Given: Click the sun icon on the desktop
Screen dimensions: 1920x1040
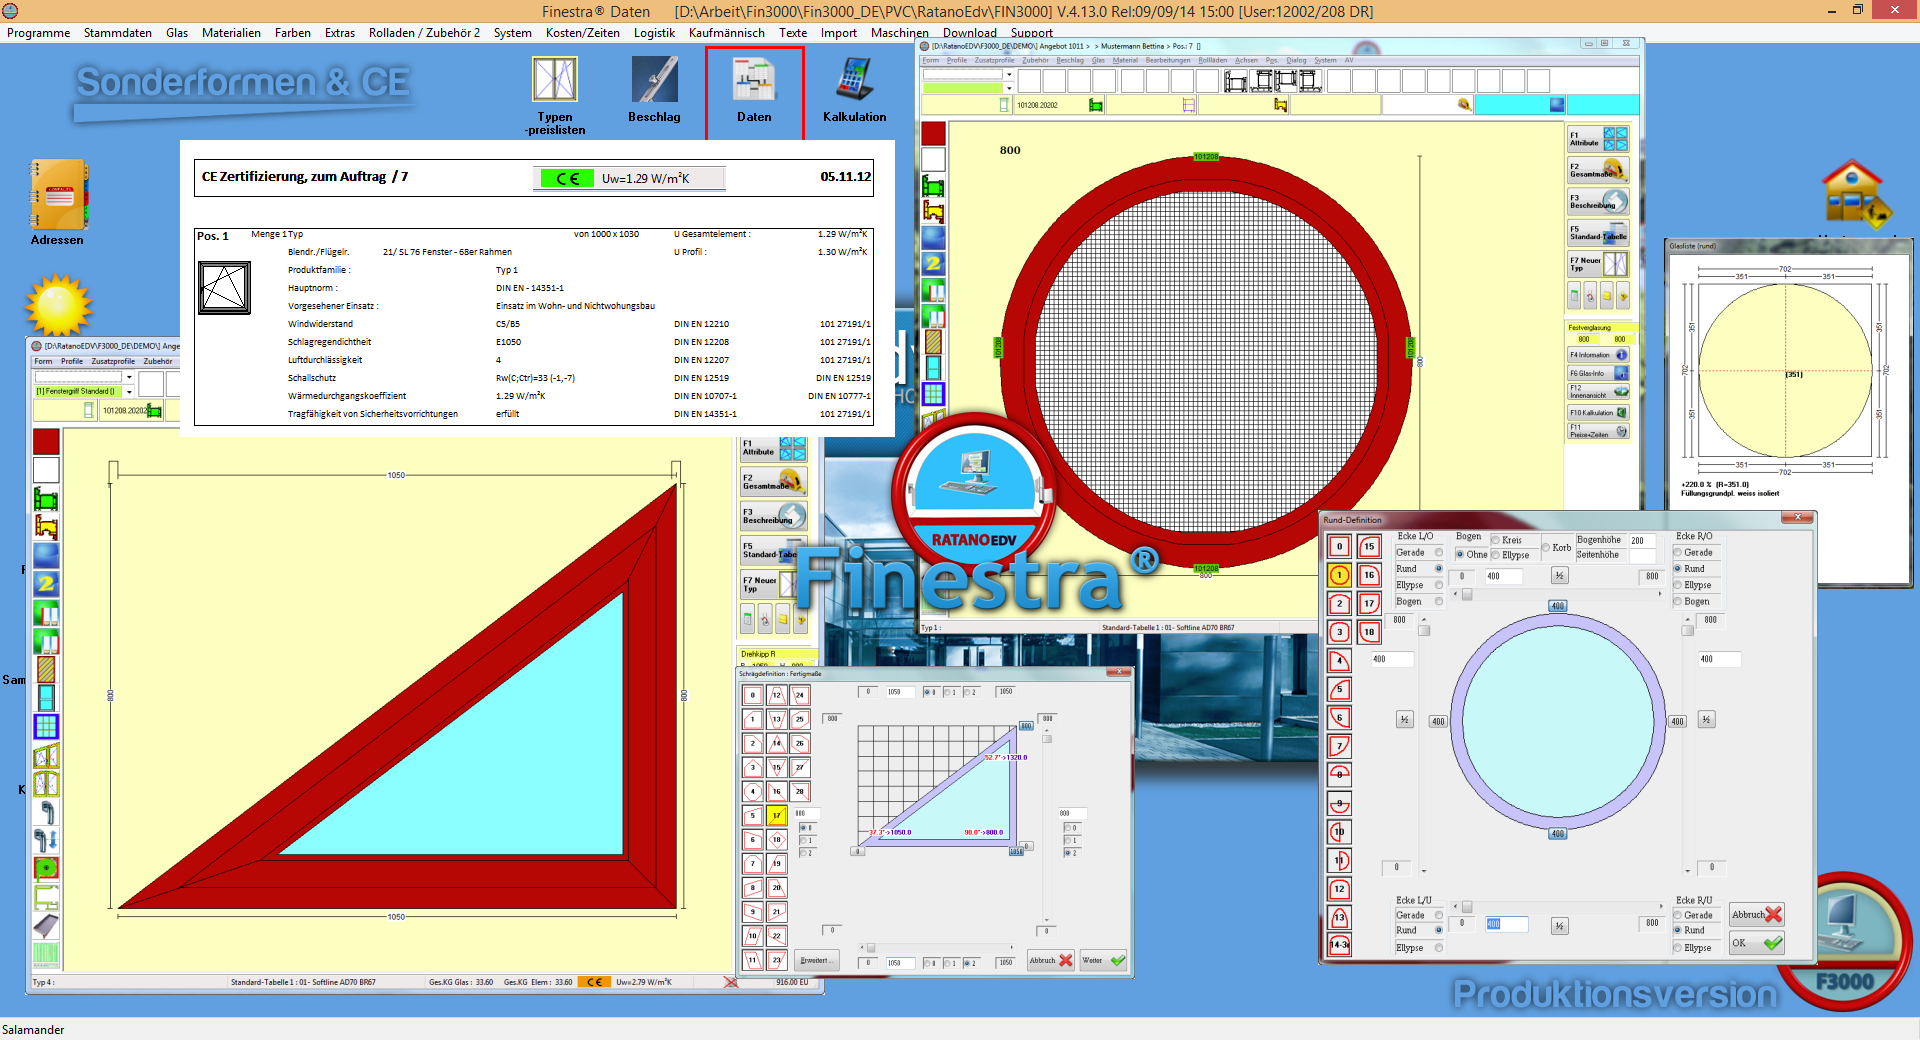Looking at the screenshot, I should click(58, 305).
